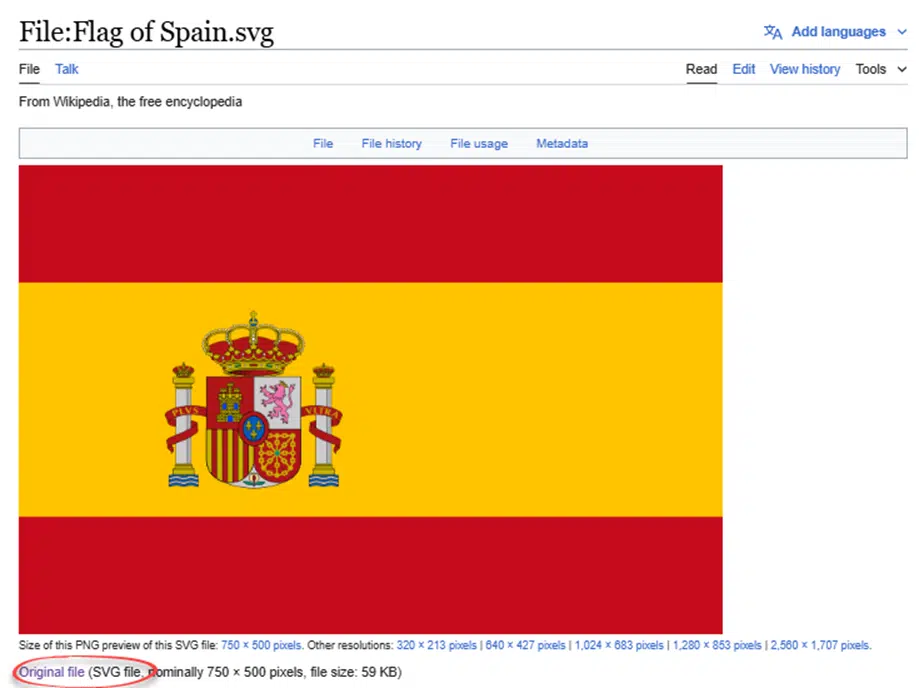
Task: Jump to File usage section
Action: 479,144
